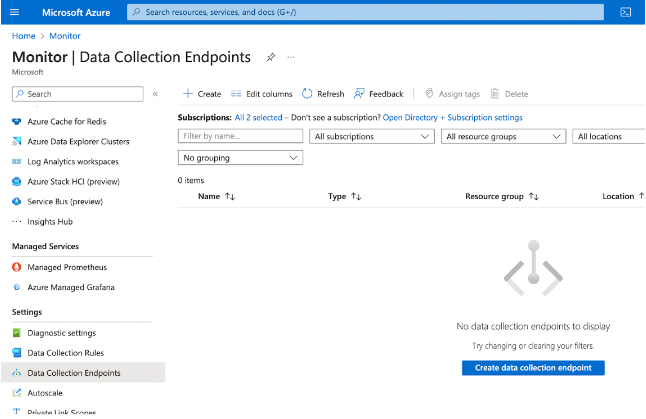The width and height of the screenshot is (646, 419).
Task: Click the Azure Managed Grafana icon
Action: 16,287
